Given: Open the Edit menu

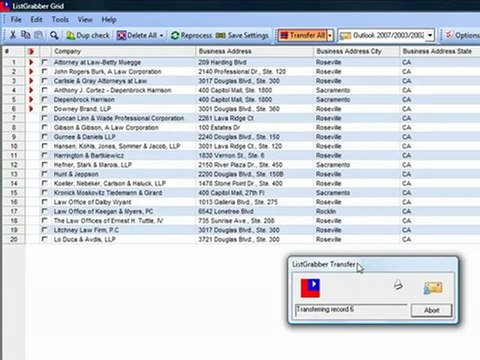Looking at the screenshot, I should (x=36, y=20).
